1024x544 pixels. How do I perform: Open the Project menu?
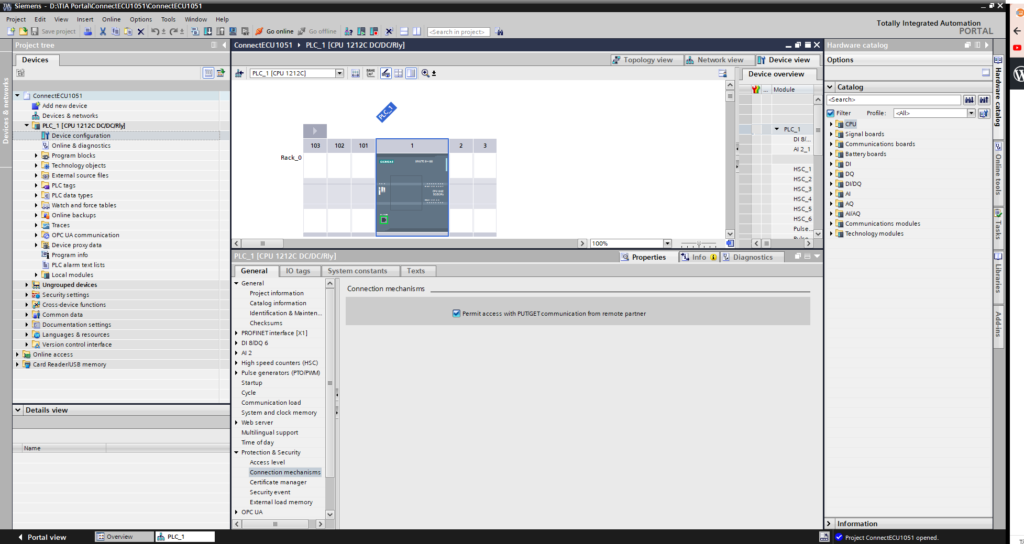(16, 20)
